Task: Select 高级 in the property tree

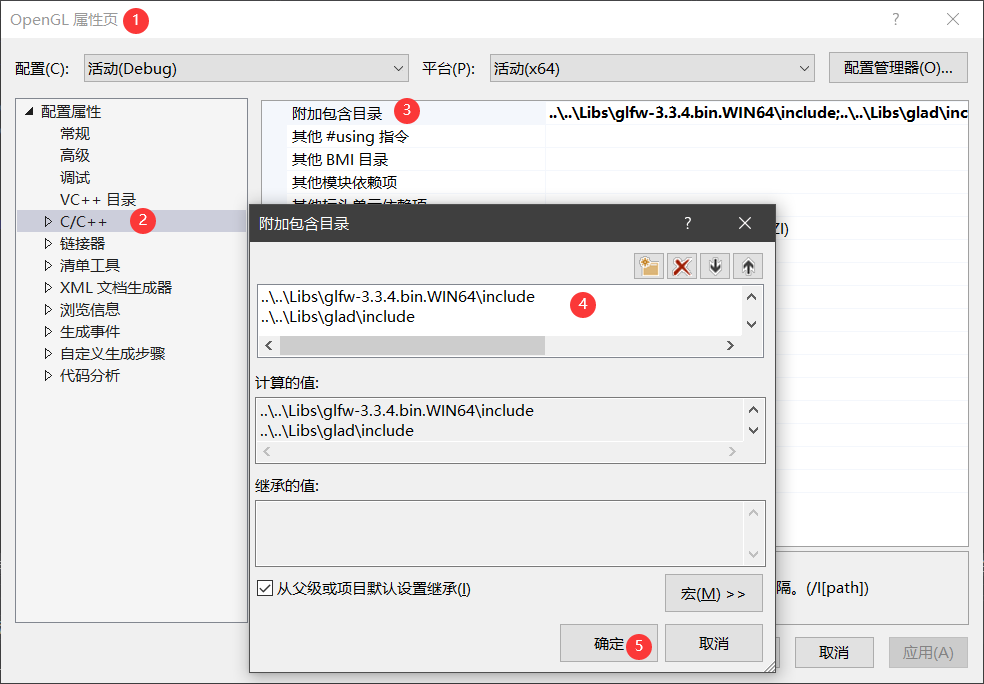Action: (x=75, y=156)
